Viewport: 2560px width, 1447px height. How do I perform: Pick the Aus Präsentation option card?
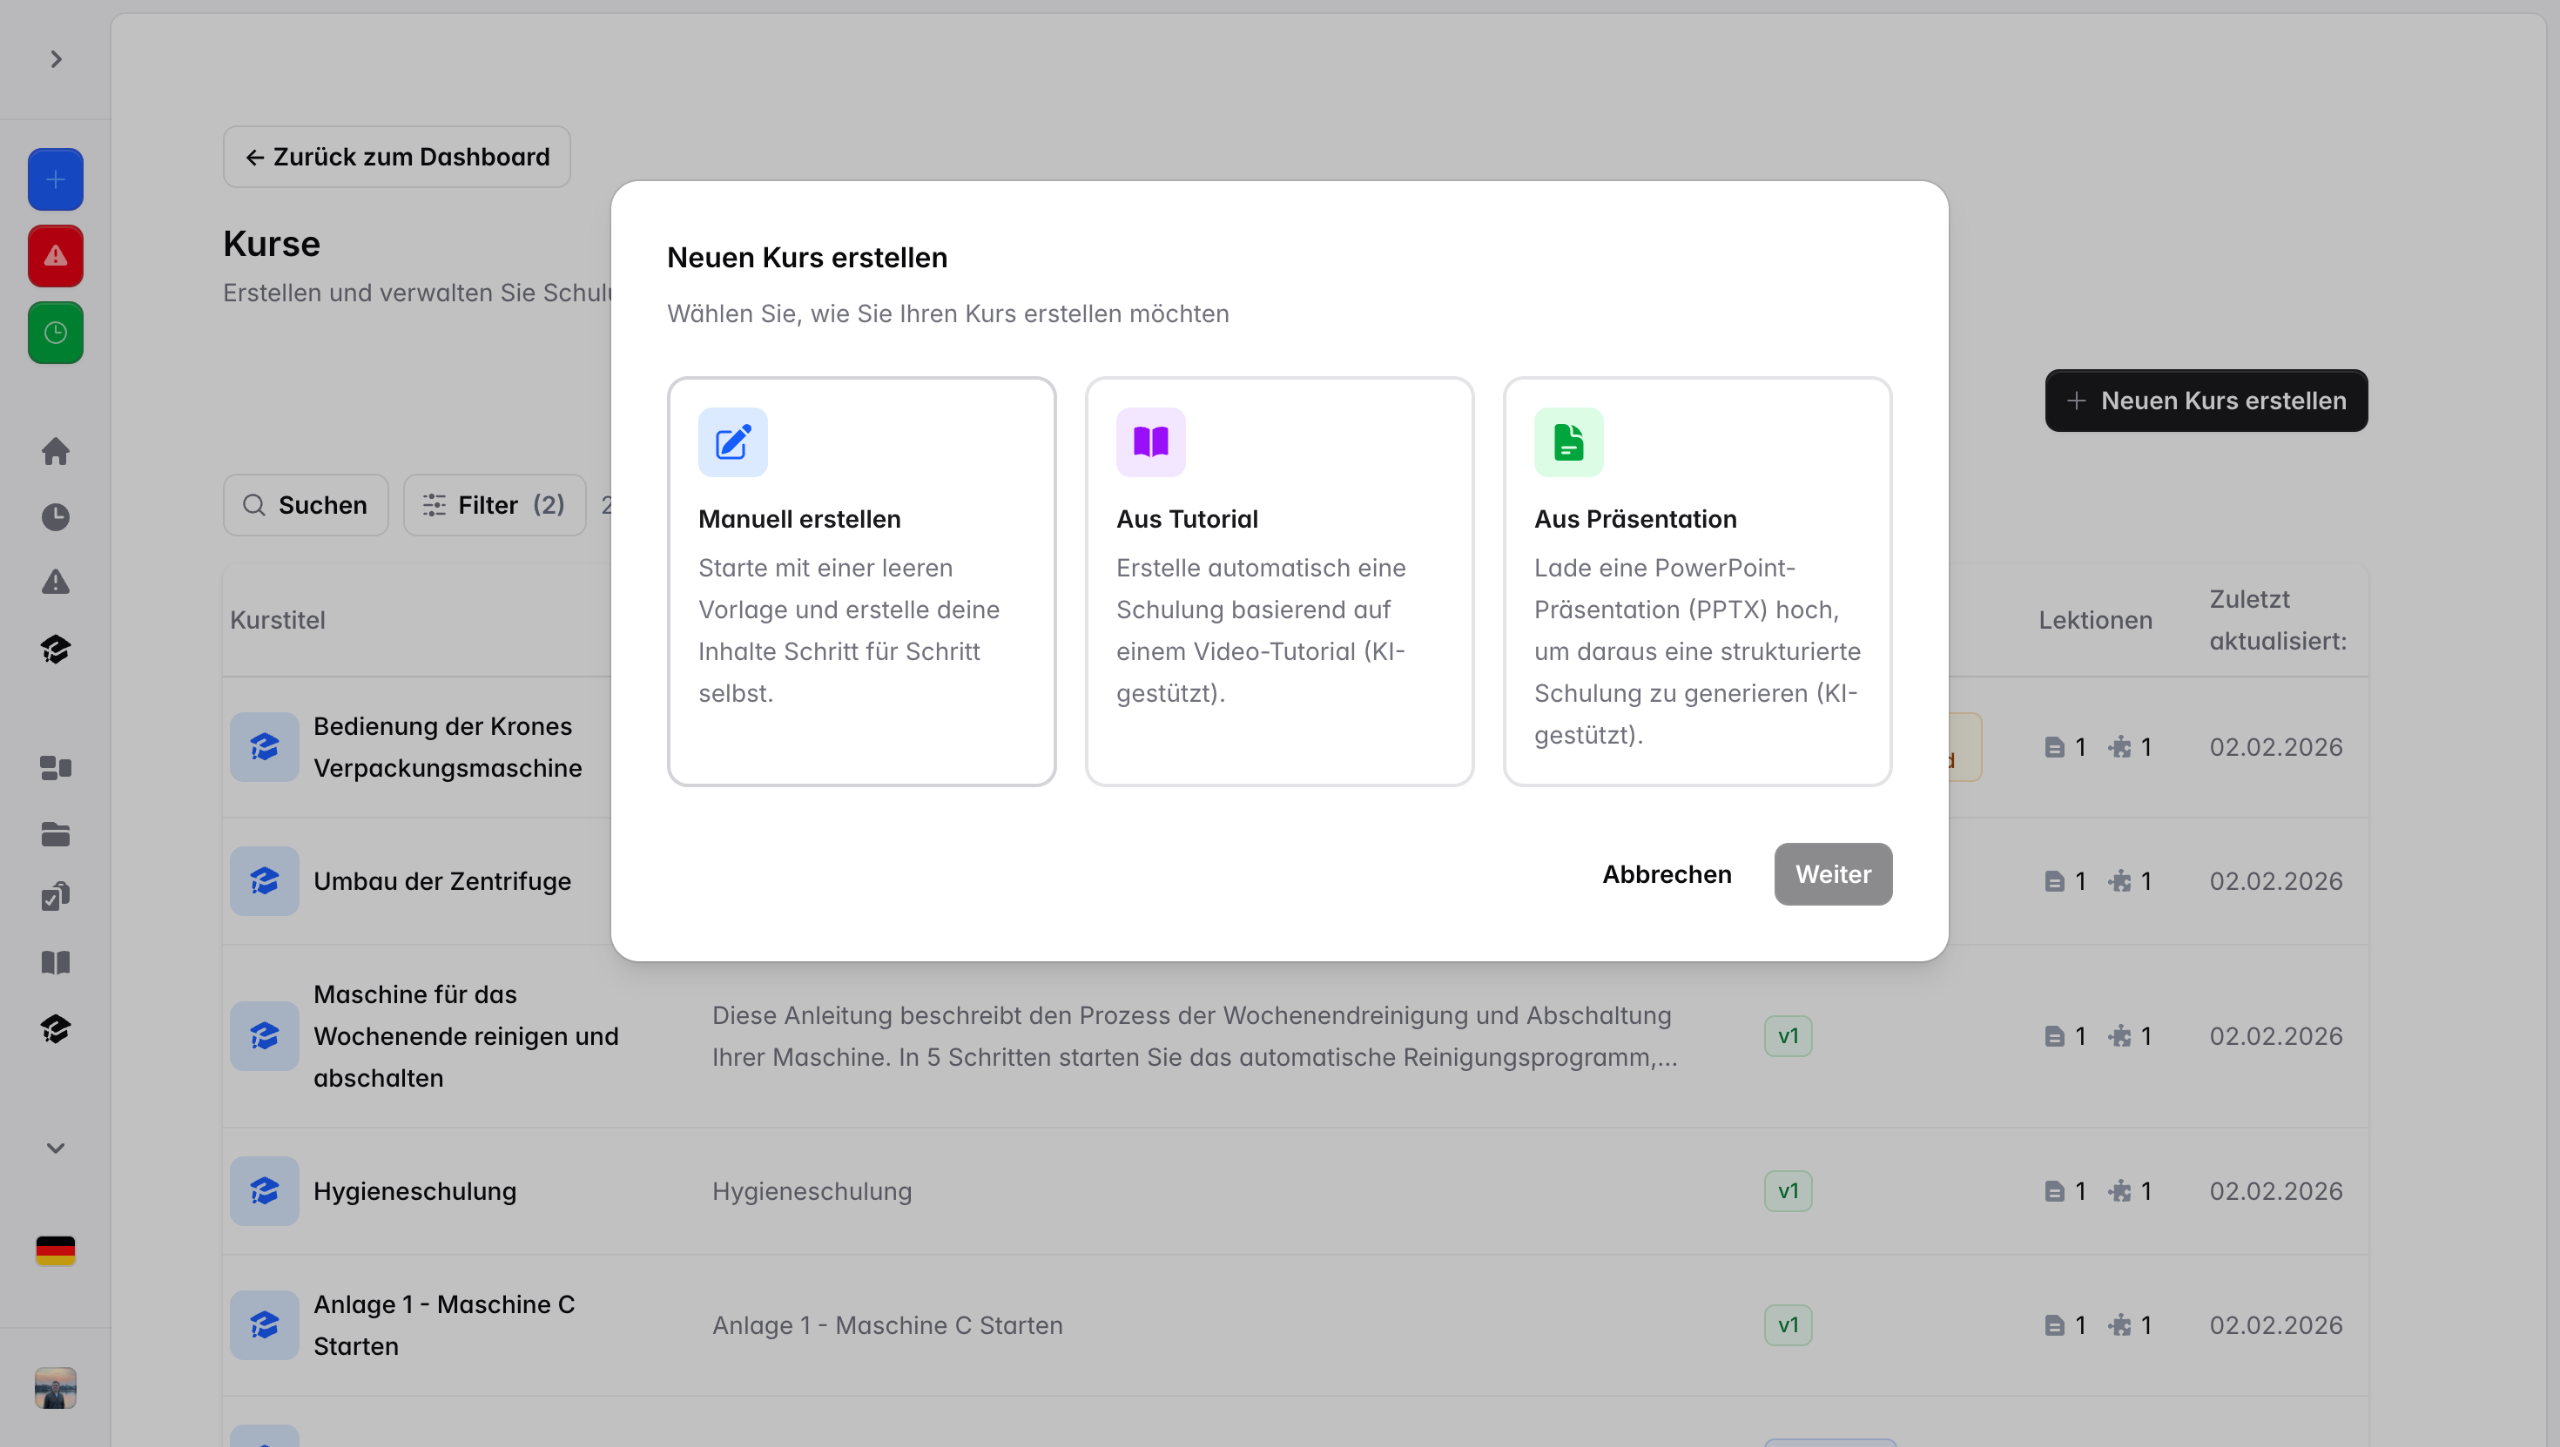tap(1697, 581)
